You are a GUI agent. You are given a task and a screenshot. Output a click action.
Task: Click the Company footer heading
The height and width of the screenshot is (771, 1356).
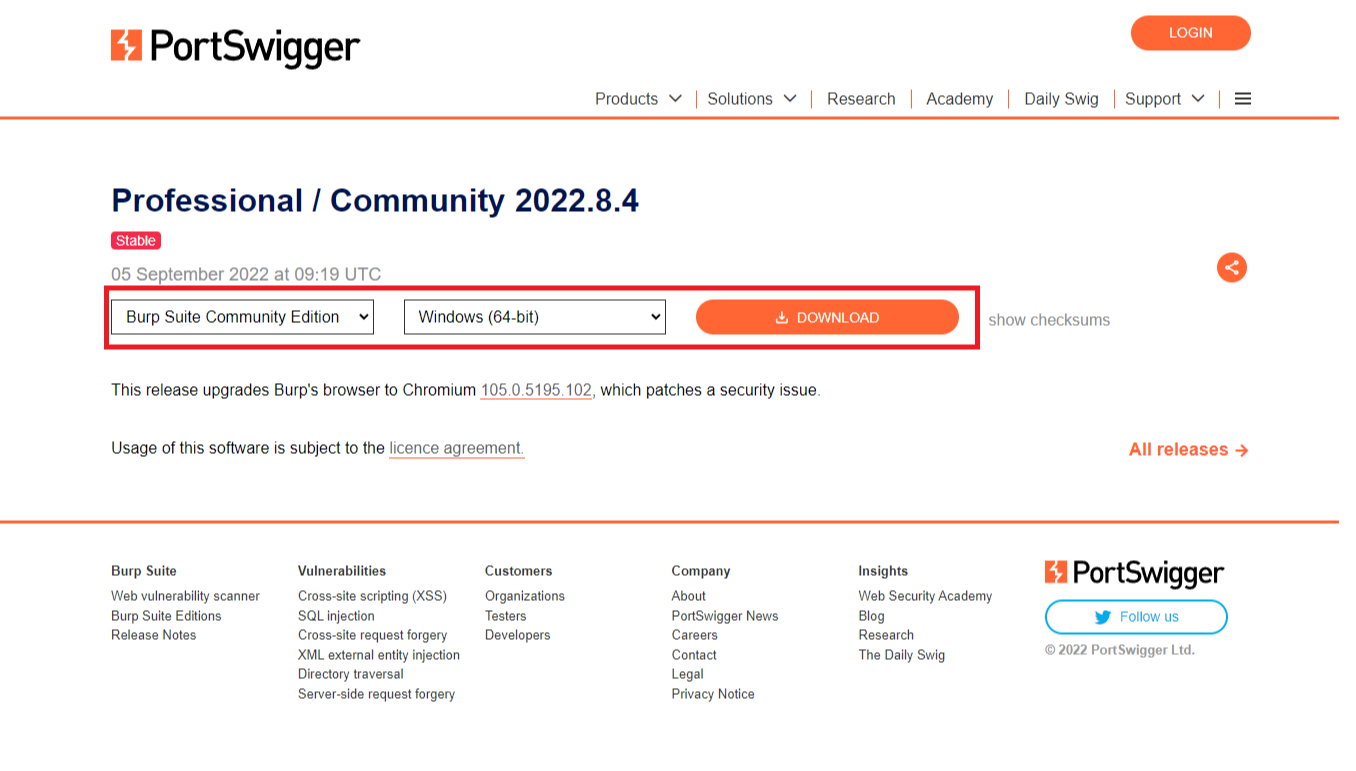[701, 571]
